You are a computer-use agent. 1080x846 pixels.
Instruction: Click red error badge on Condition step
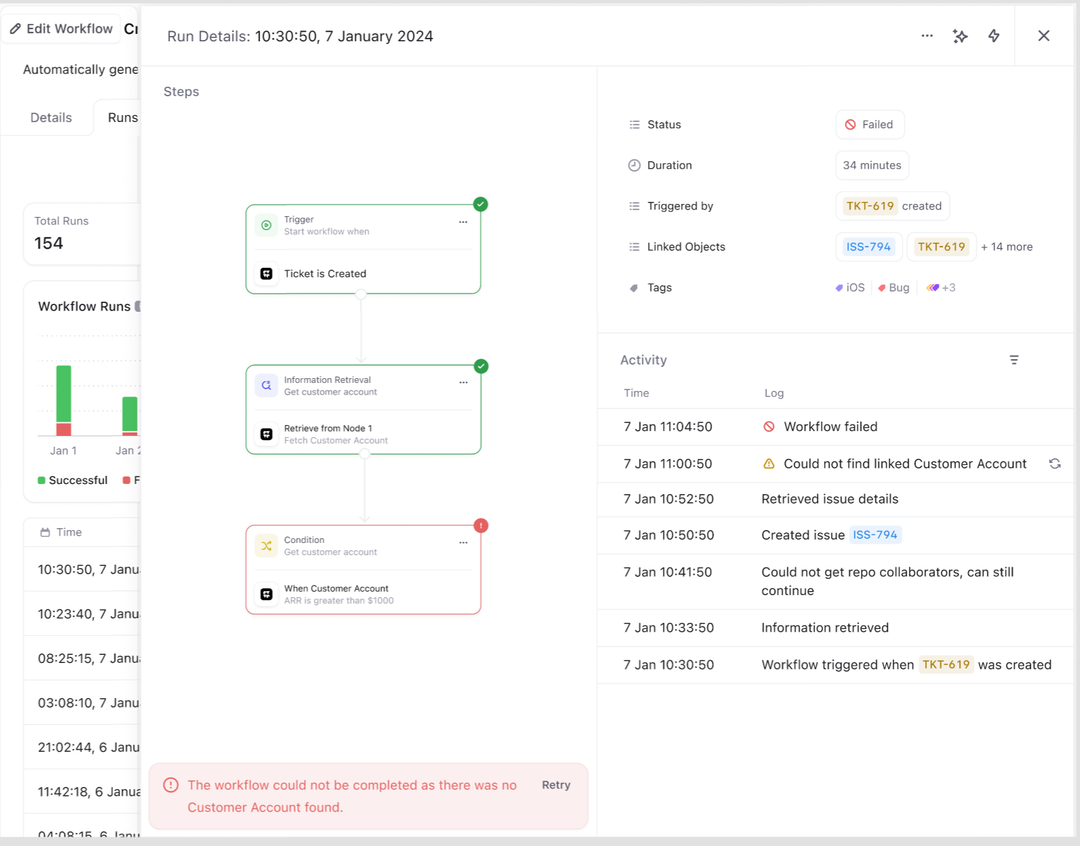tap(481, 526)
